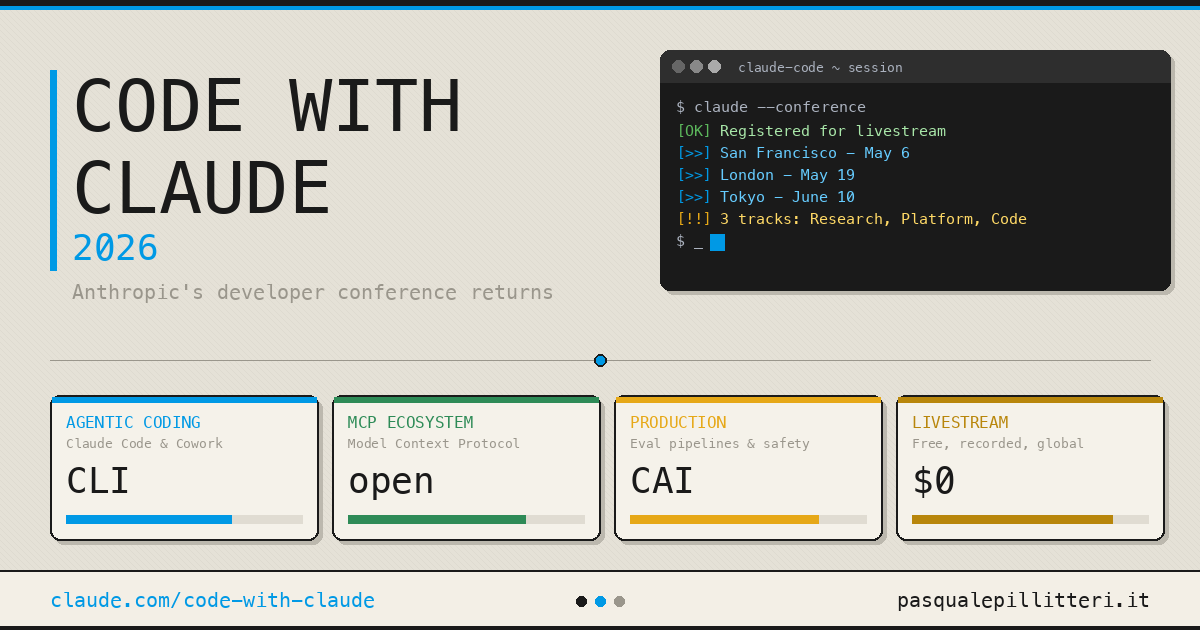Click the 'San Francisco — May 6' line
The image size is (1200, 630).
click(x=815, y=153)
